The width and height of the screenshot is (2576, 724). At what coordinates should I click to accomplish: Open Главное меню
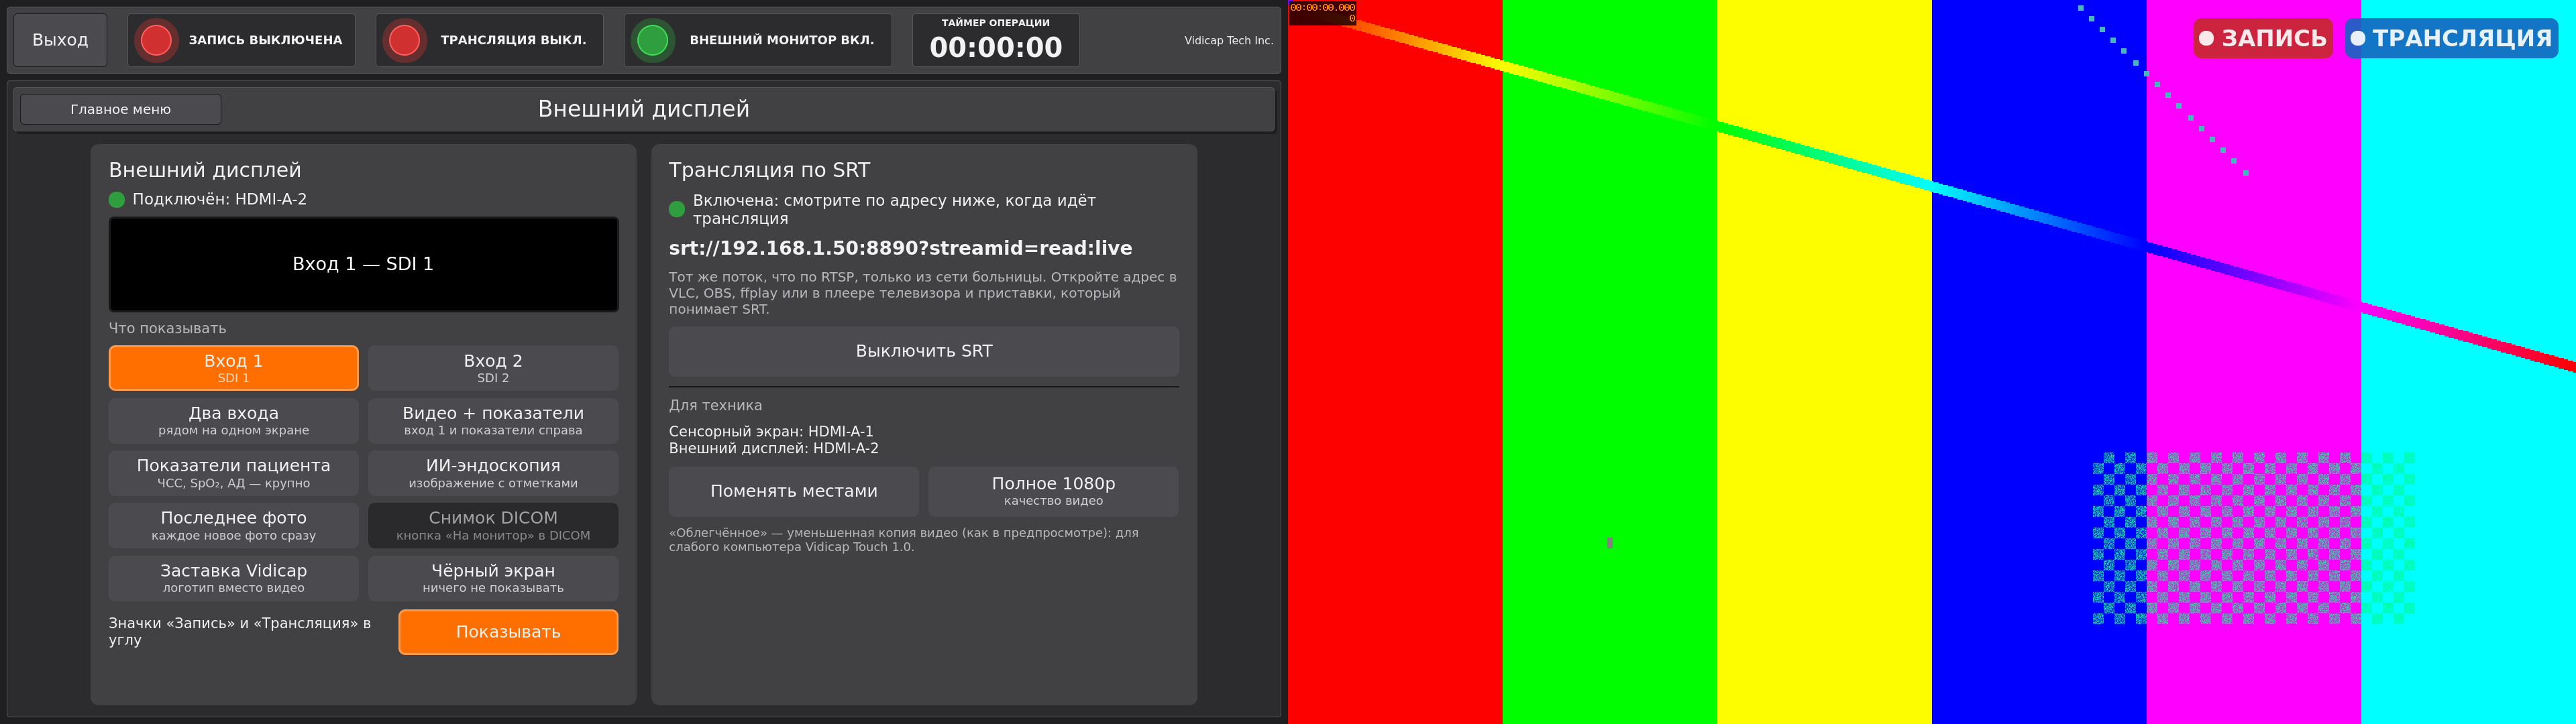click(x=121, y=109)
